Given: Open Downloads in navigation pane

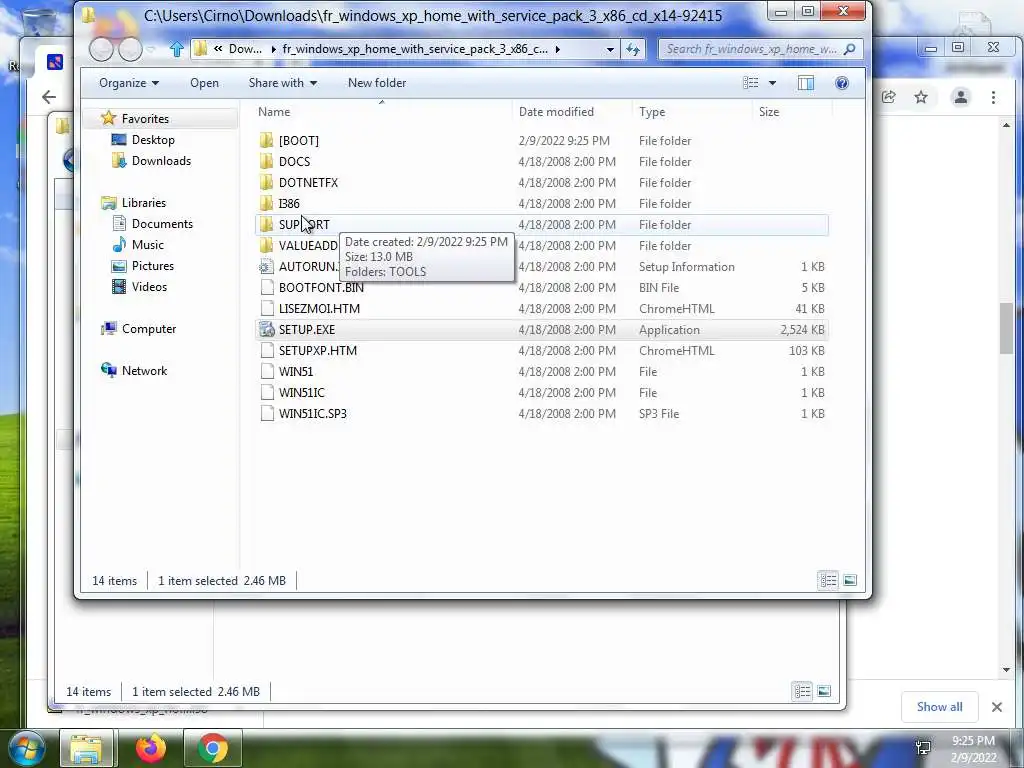Looking at the screenshot, I should tap(161, 161).
